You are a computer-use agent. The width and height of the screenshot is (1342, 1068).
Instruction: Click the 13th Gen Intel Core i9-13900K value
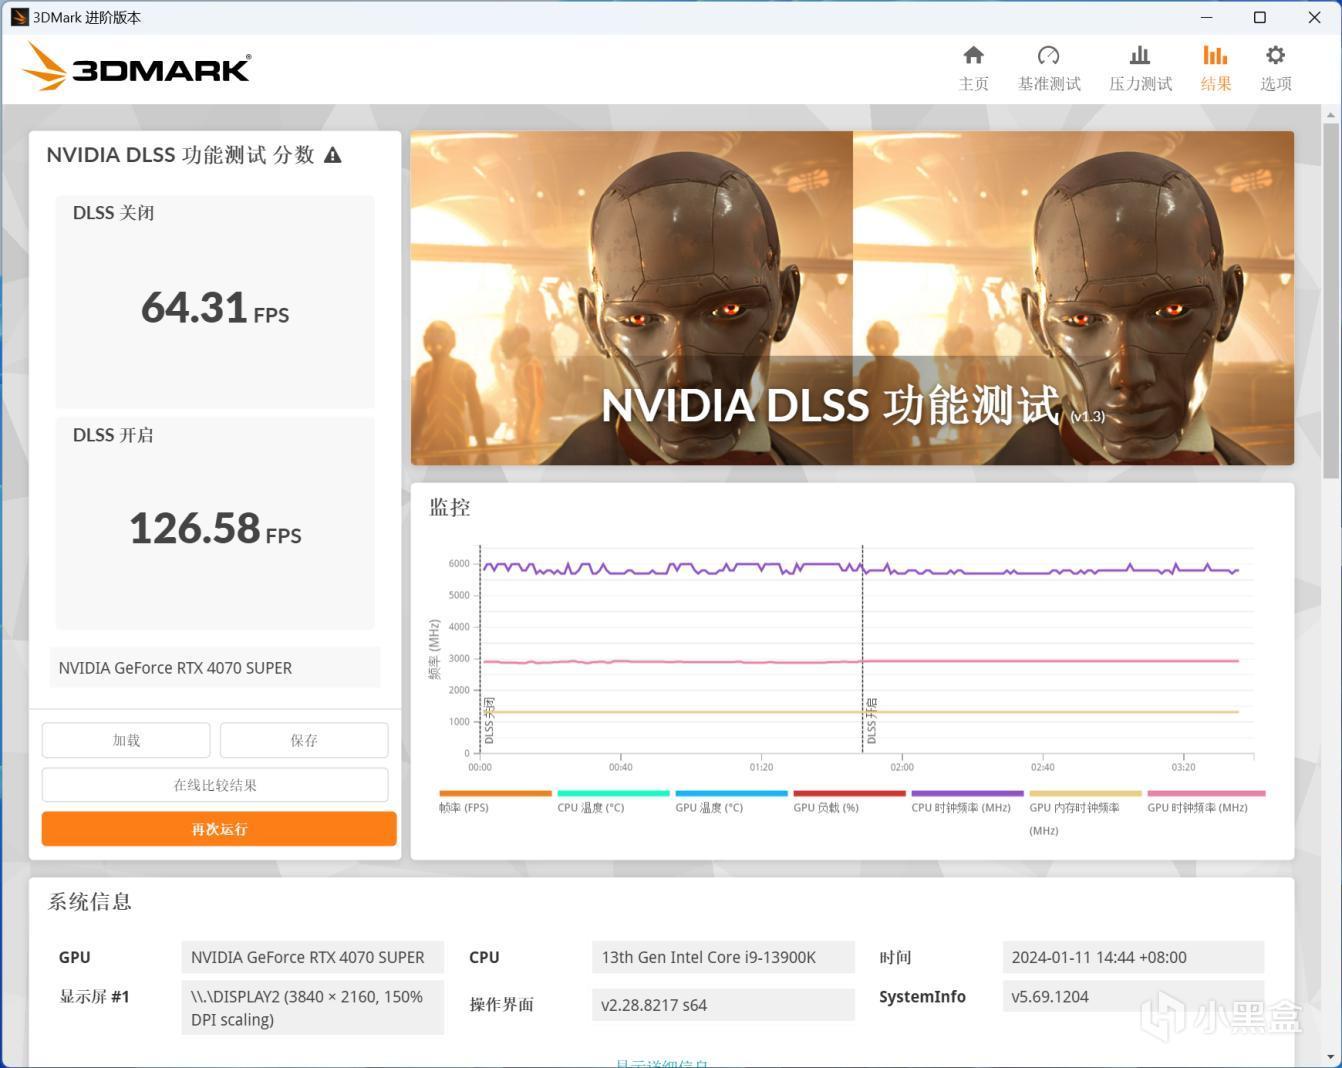723,957
